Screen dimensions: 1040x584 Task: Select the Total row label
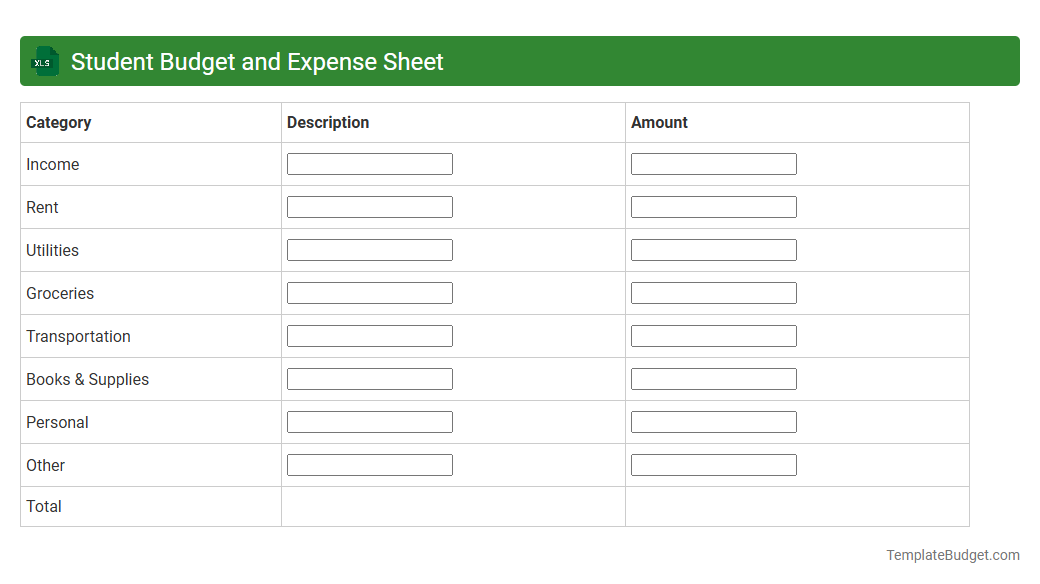(44, 506)
